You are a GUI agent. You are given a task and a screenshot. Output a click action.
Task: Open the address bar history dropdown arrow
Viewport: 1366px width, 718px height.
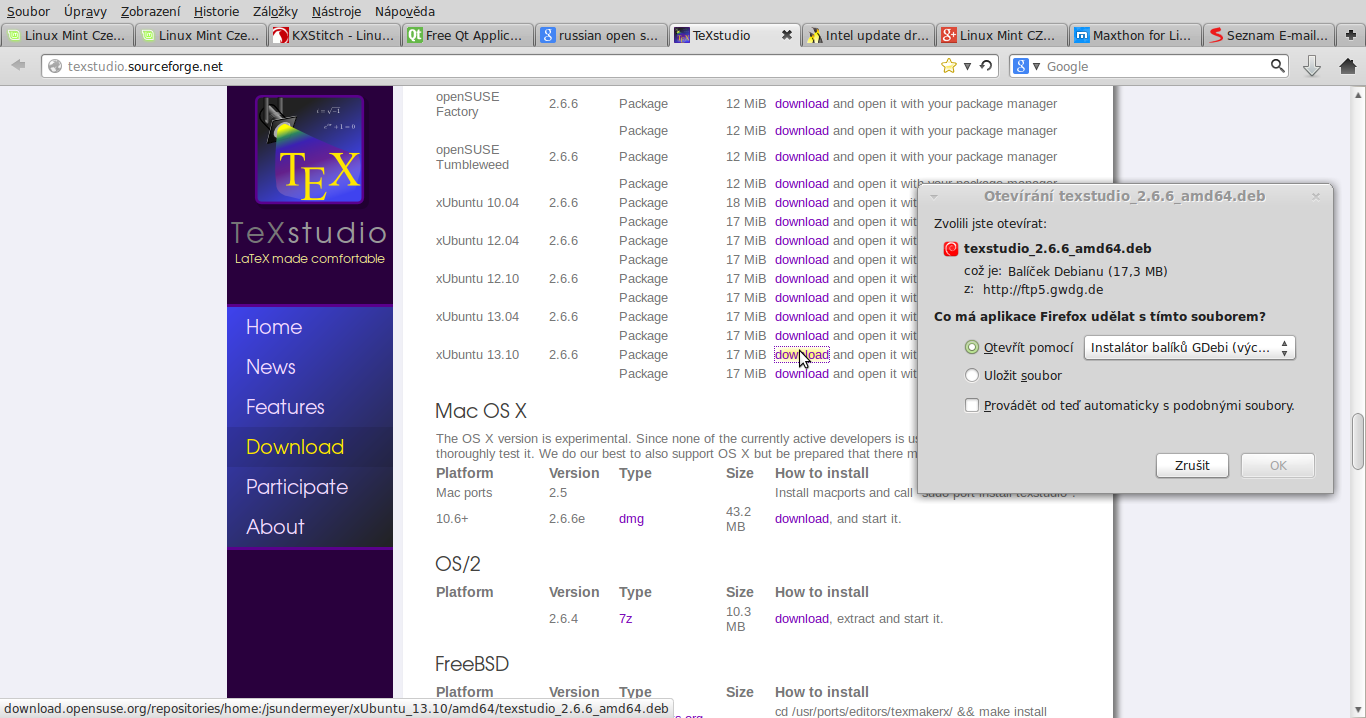967,66
